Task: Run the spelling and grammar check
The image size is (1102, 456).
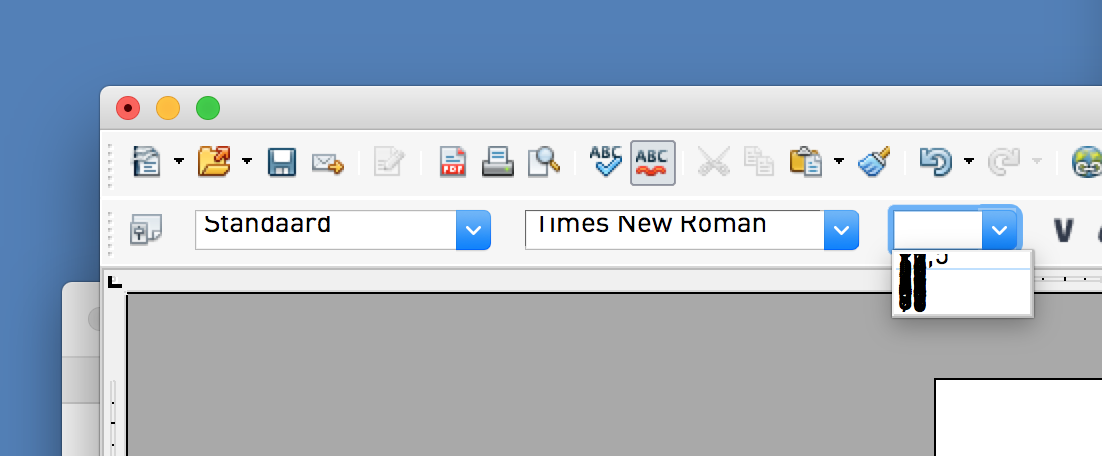Action: [606, 161]
